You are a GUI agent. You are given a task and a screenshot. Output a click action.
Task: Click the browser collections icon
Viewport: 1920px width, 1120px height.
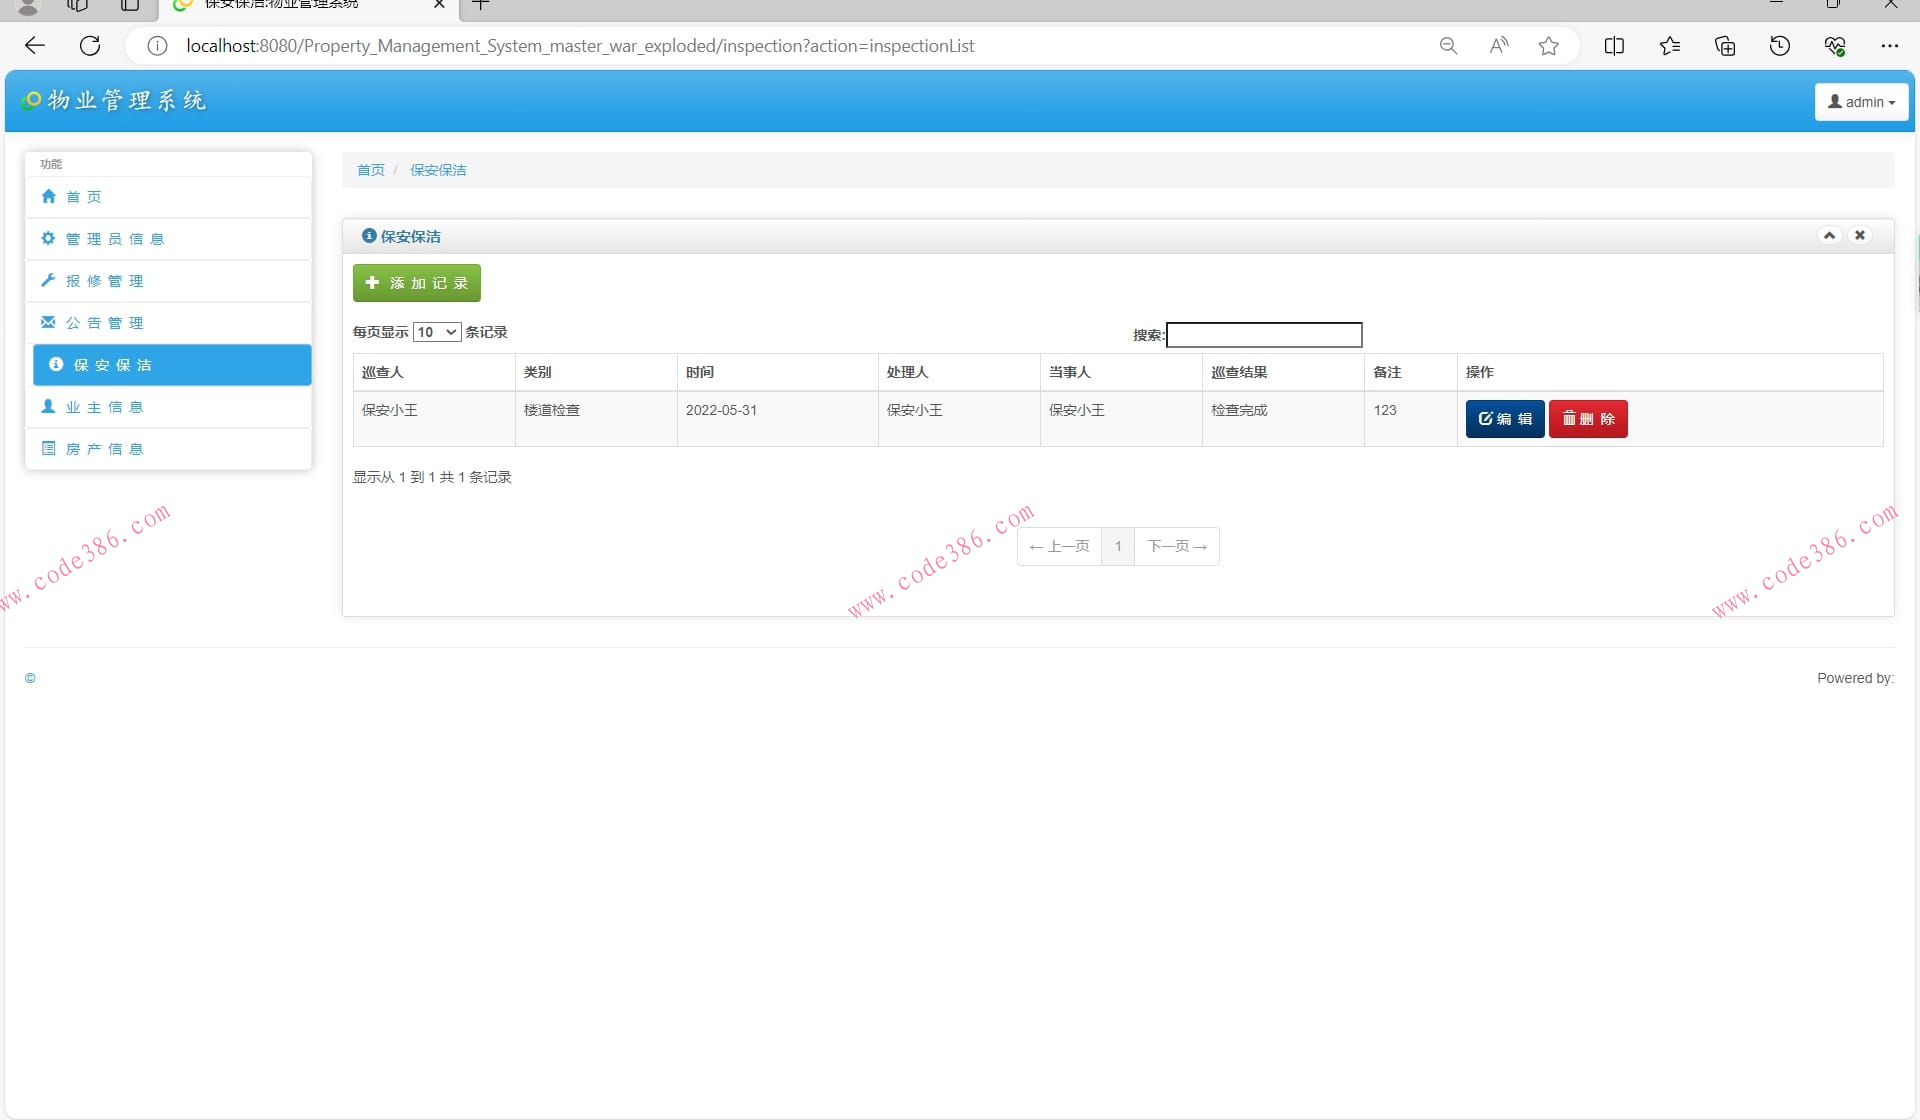click(x=1724, y=46)
